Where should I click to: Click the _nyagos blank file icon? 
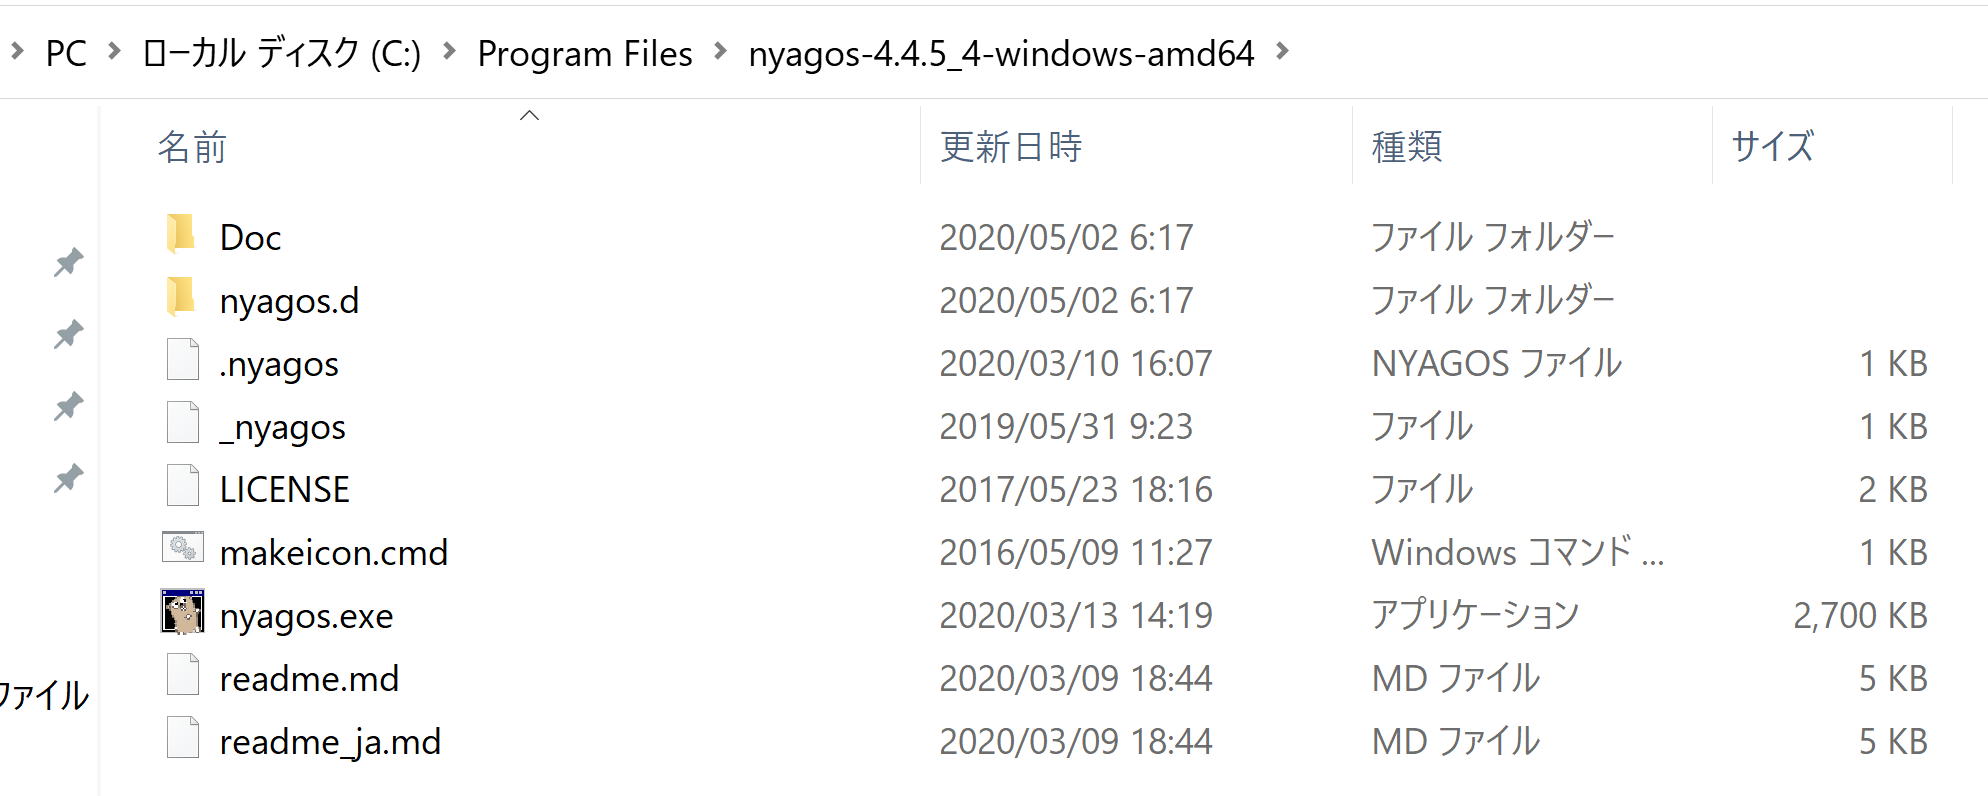[183, 423]
